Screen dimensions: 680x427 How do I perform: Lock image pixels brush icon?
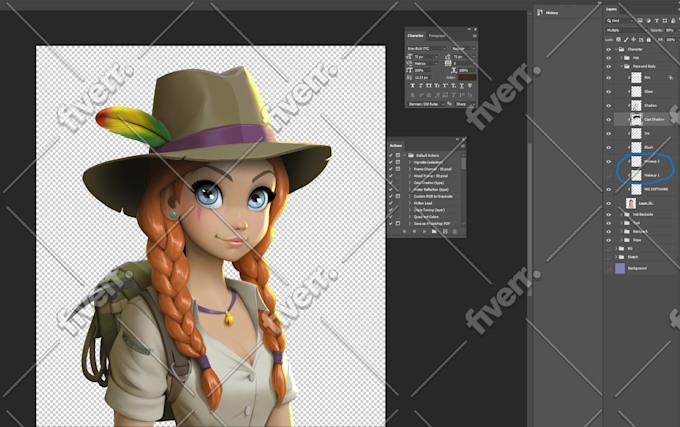626,39
